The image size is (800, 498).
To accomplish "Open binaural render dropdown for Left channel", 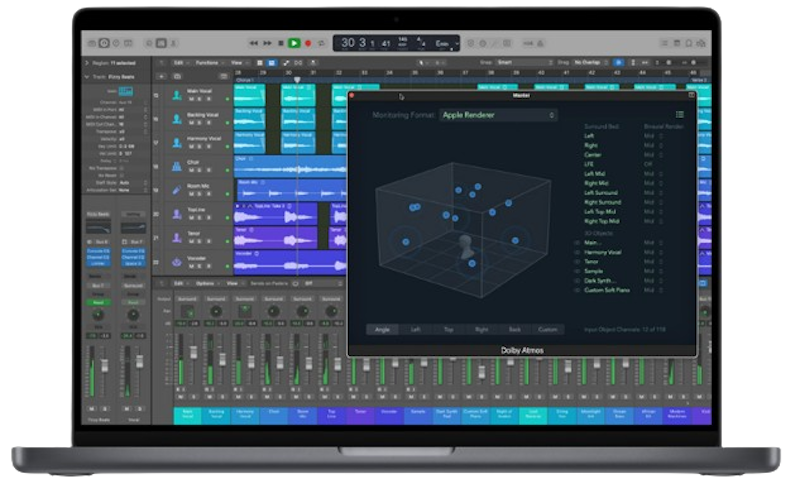I will pos(653,136).
